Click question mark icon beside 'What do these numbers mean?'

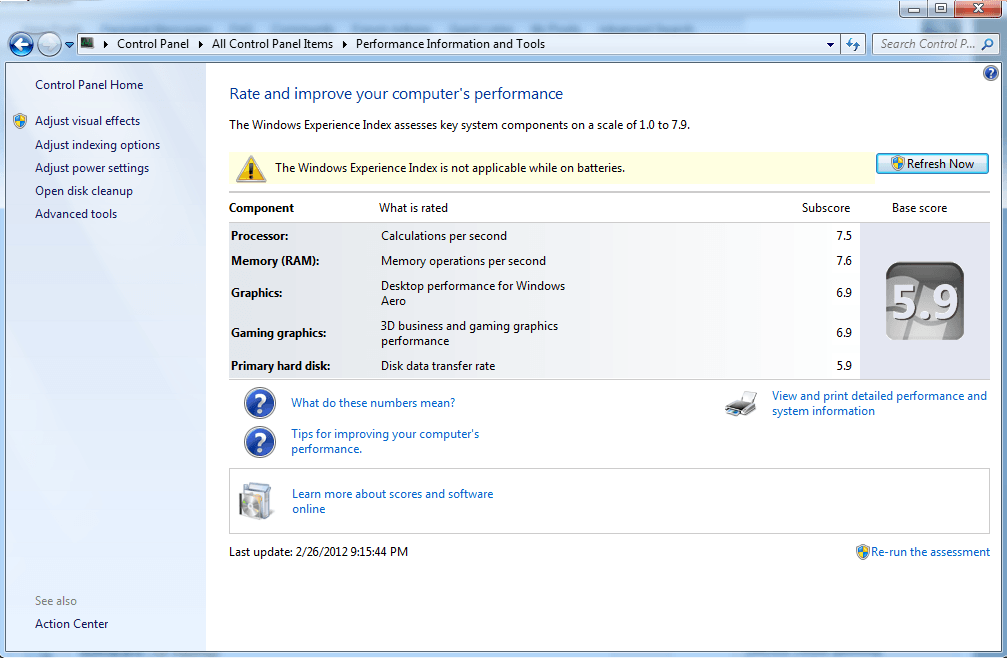(x=260, y=403)
